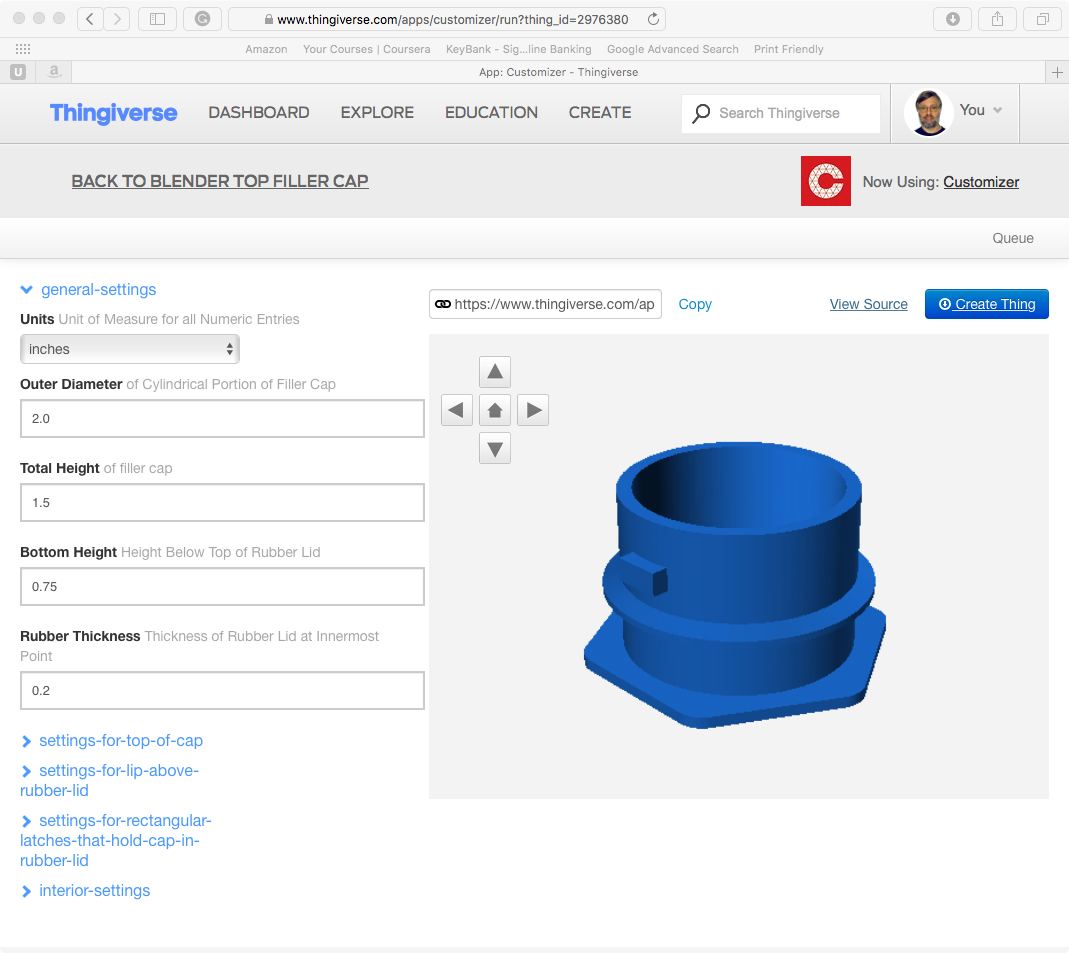Viewport: 1069px width, 953px height.
Task: Add a new tab plus button
Action: click(x=1057, y=72)
